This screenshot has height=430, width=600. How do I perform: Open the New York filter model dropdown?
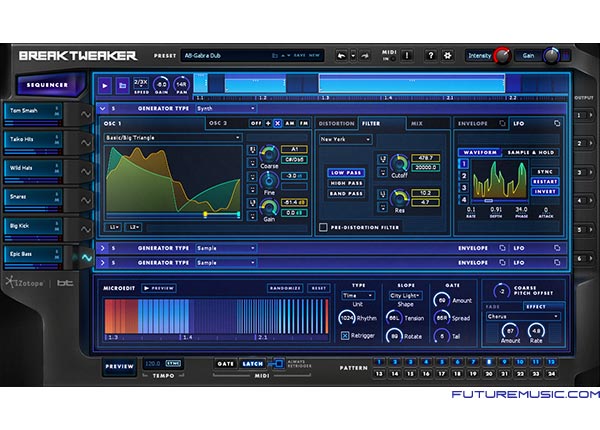[345, 139]
